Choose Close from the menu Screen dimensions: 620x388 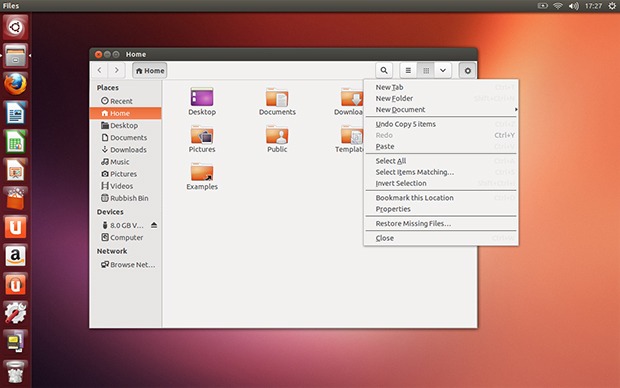click(x=441, y=238)
